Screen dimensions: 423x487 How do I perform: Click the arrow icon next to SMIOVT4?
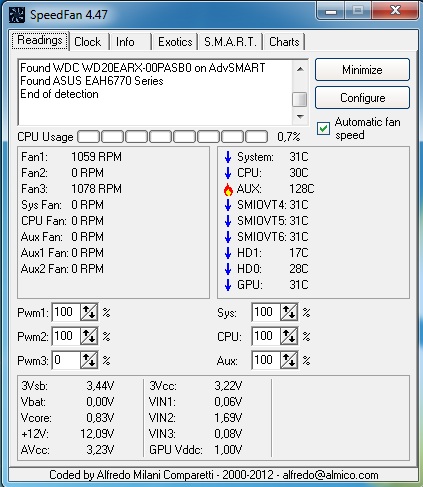coord(228,205)
